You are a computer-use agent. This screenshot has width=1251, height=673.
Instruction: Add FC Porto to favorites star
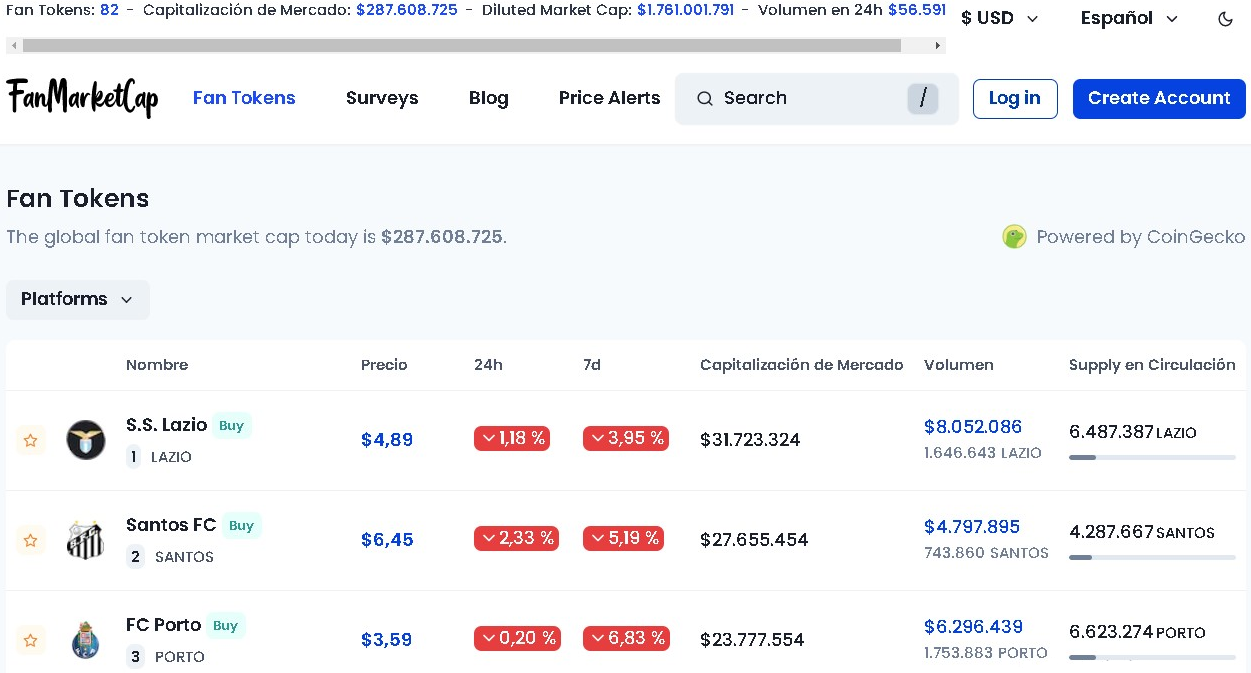(x=31, y=640)
